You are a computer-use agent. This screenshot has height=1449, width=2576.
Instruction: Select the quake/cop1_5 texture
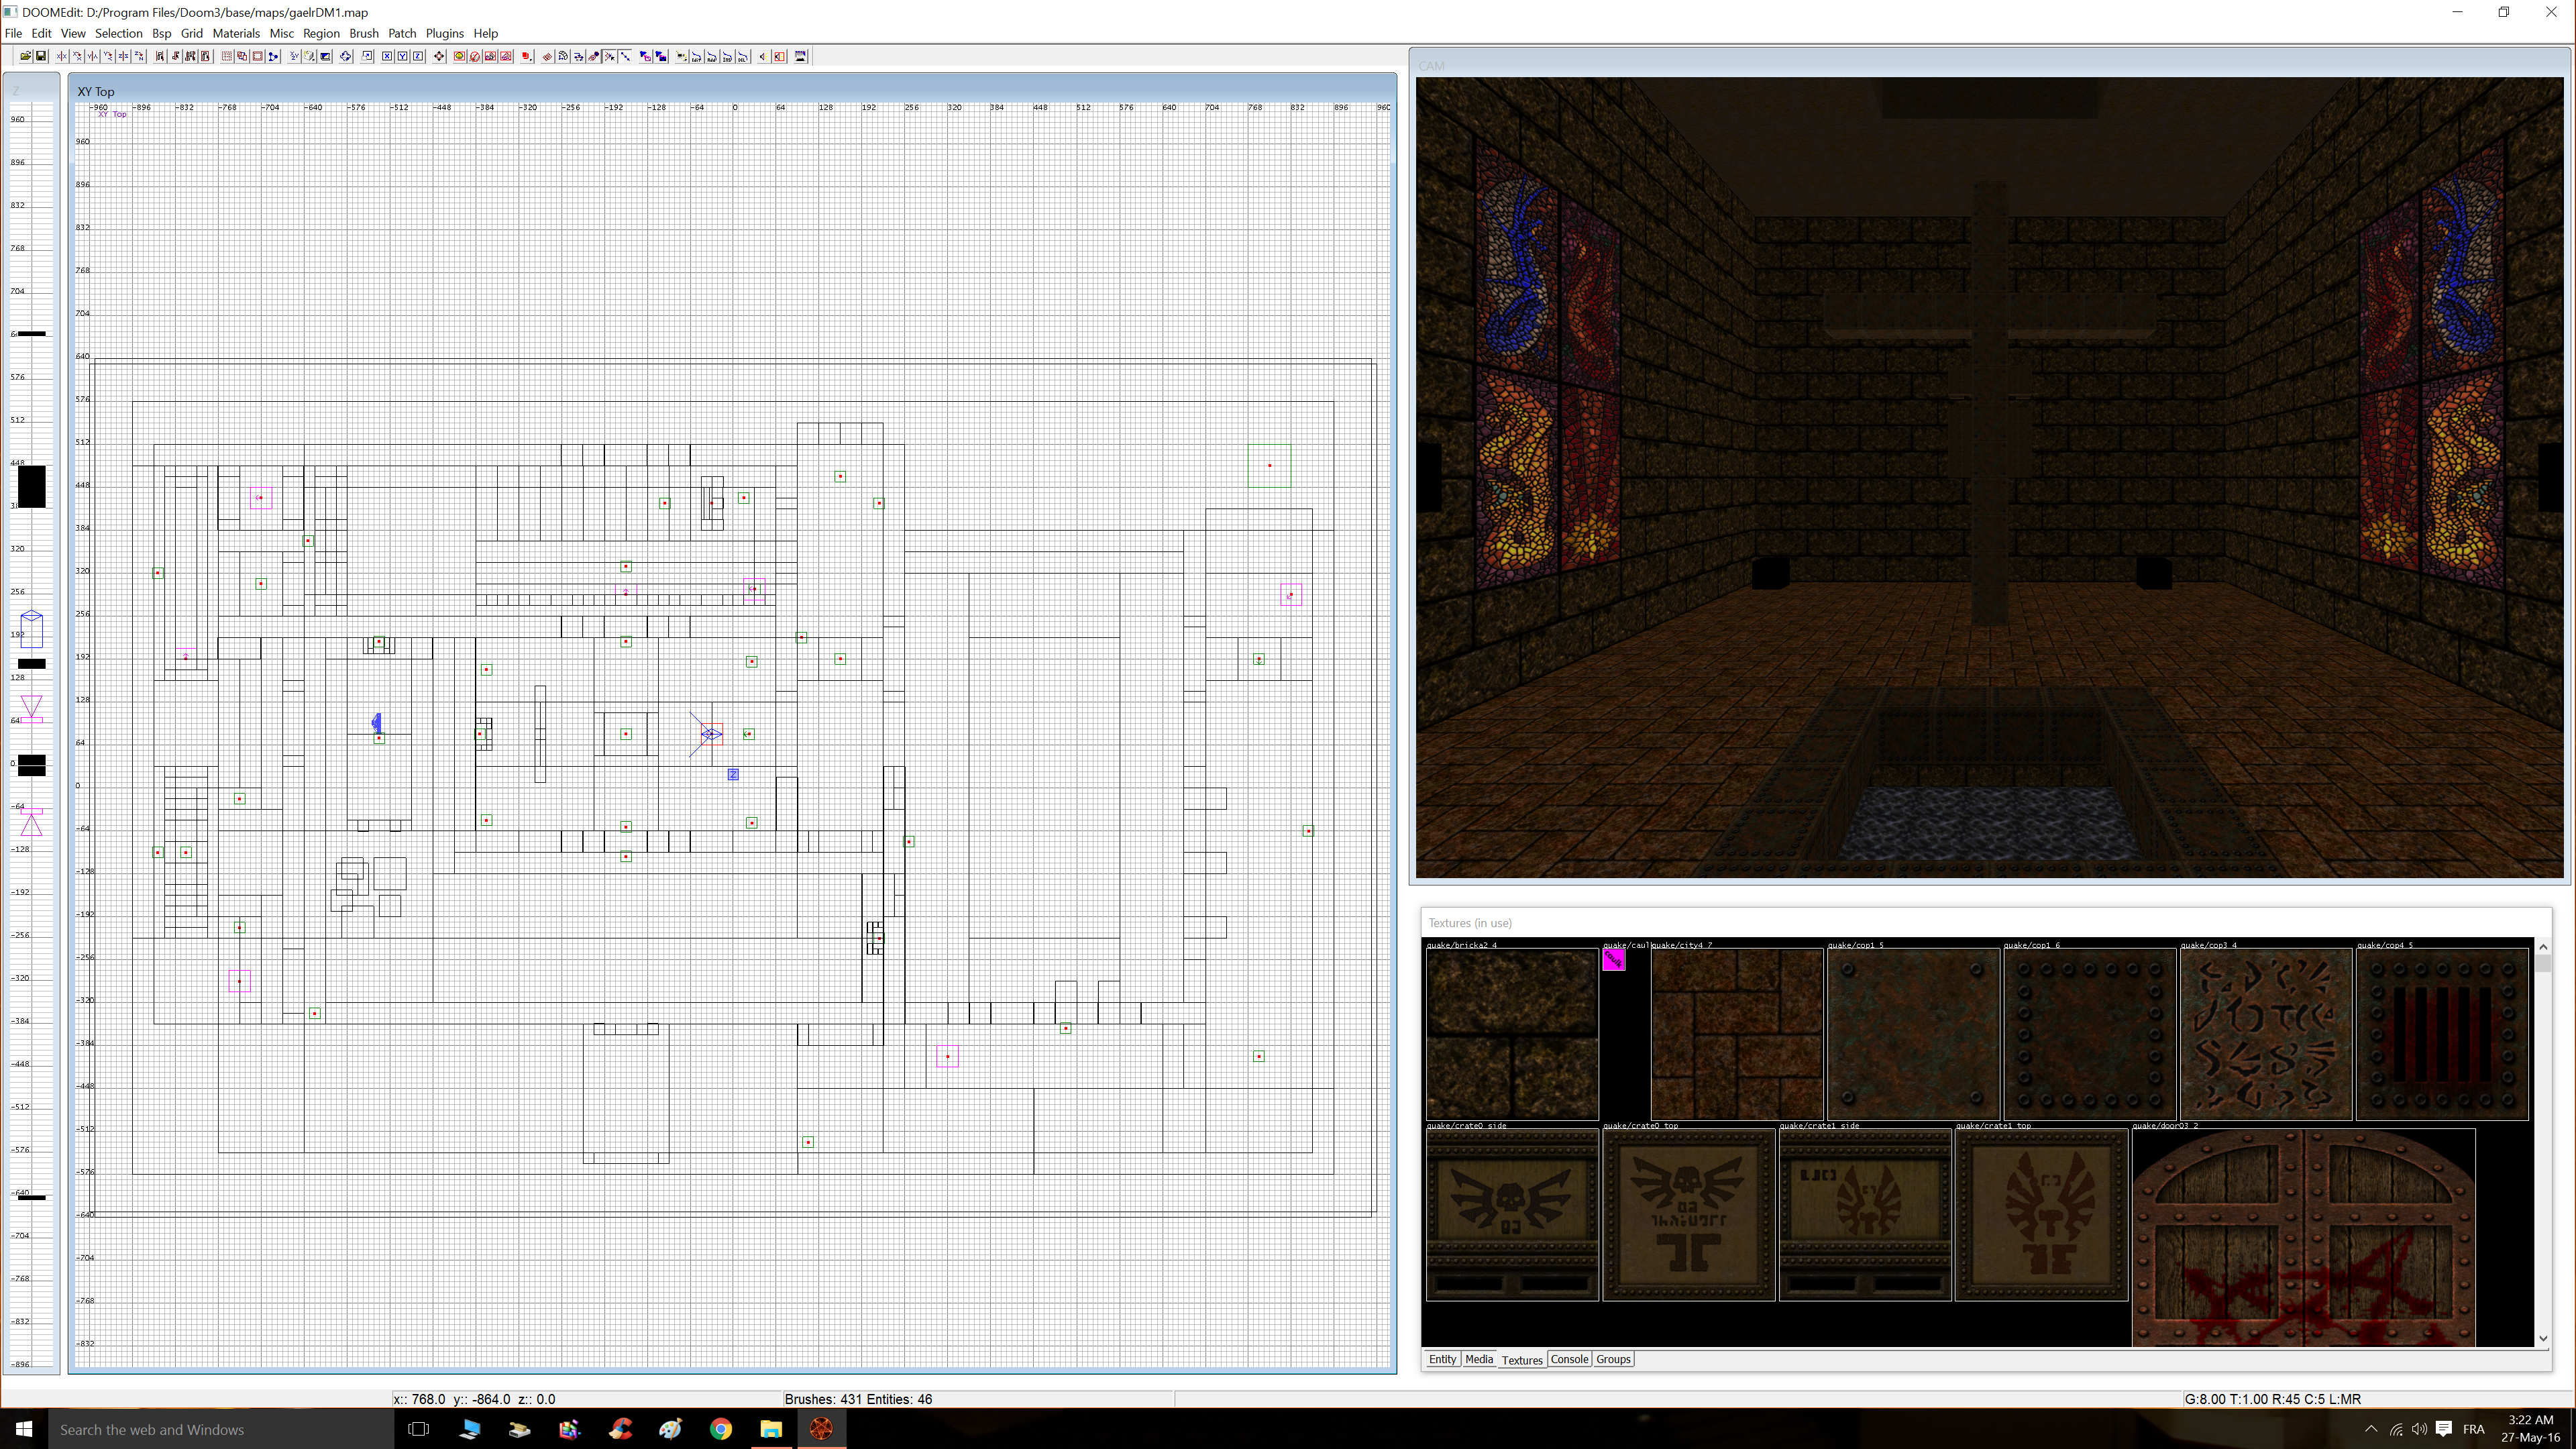pos(1913,1034)
